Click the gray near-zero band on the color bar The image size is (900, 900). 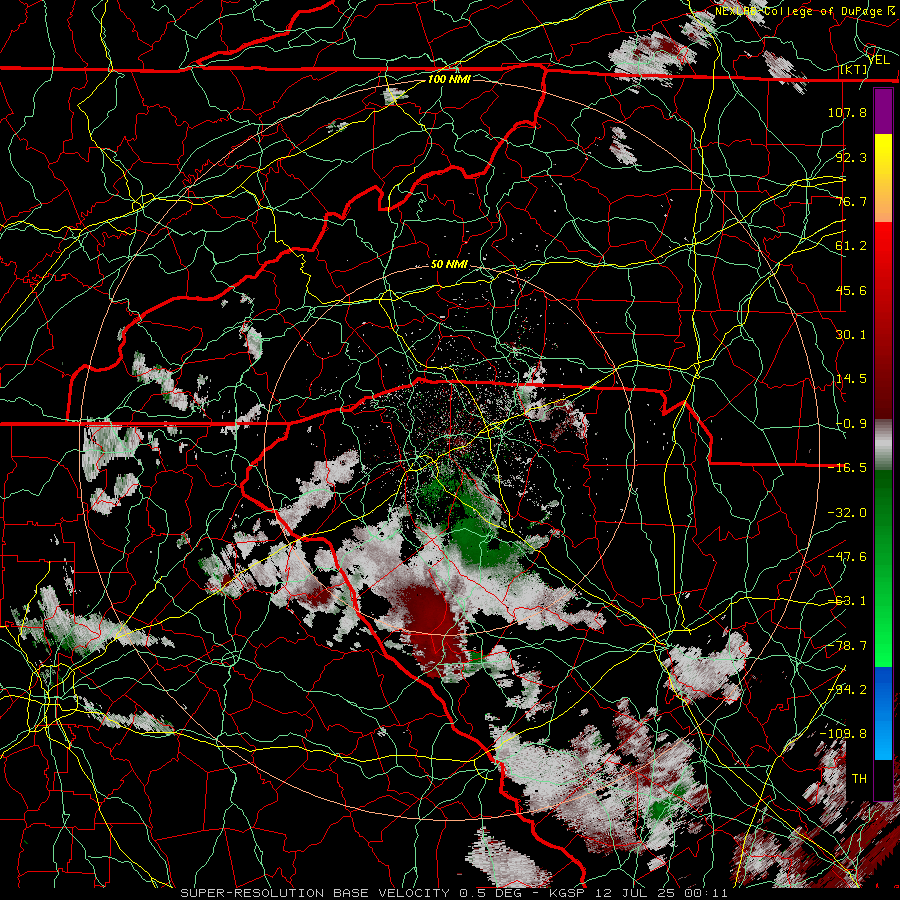(x=883, y=445)
